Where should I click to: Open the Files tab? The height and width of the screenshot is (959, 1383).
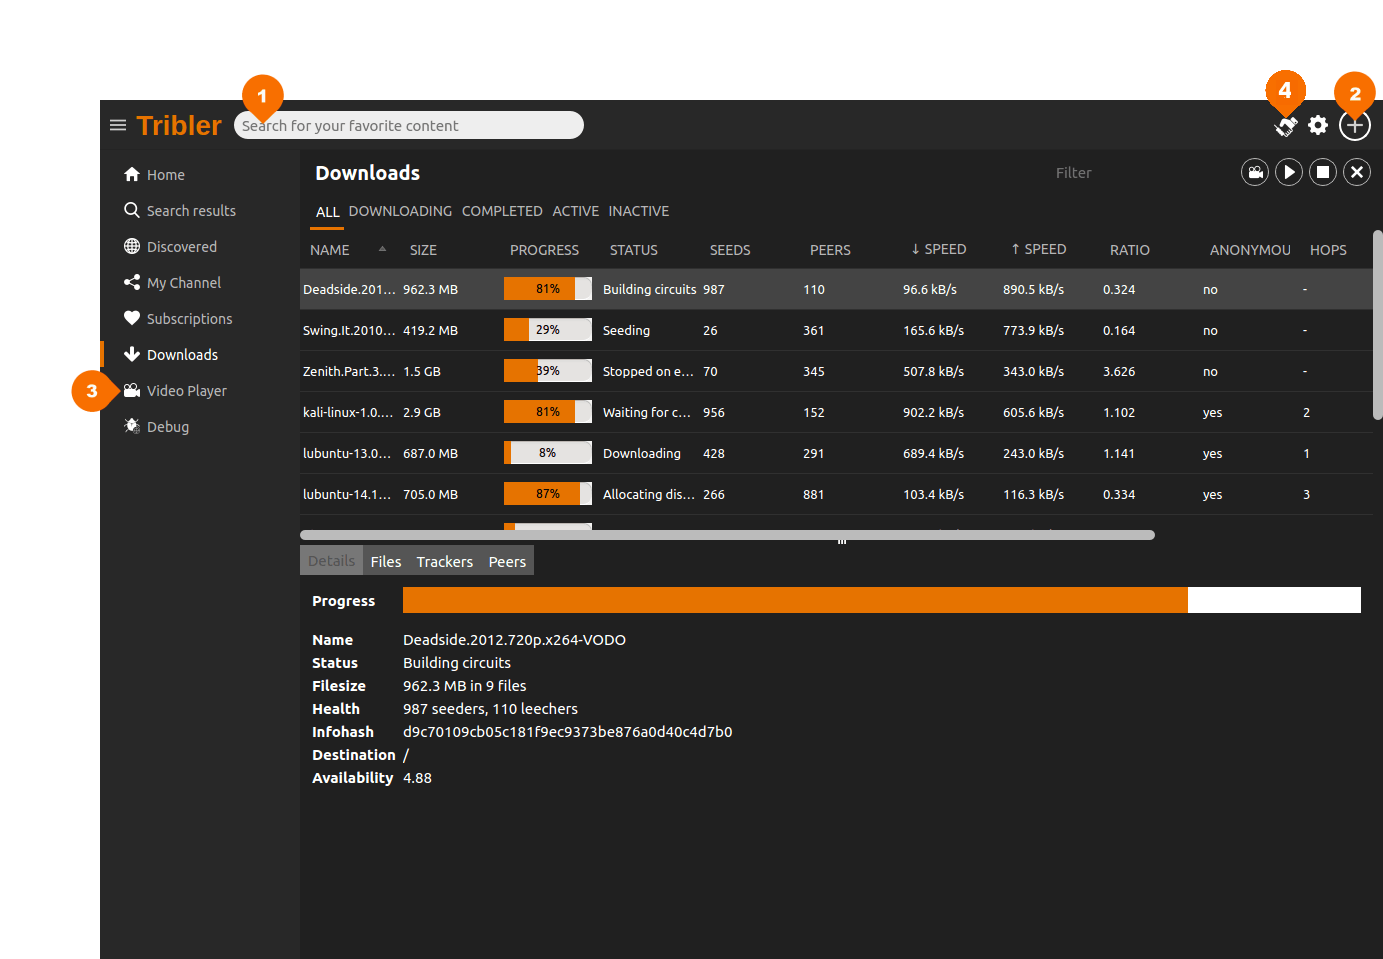(386, 561)
